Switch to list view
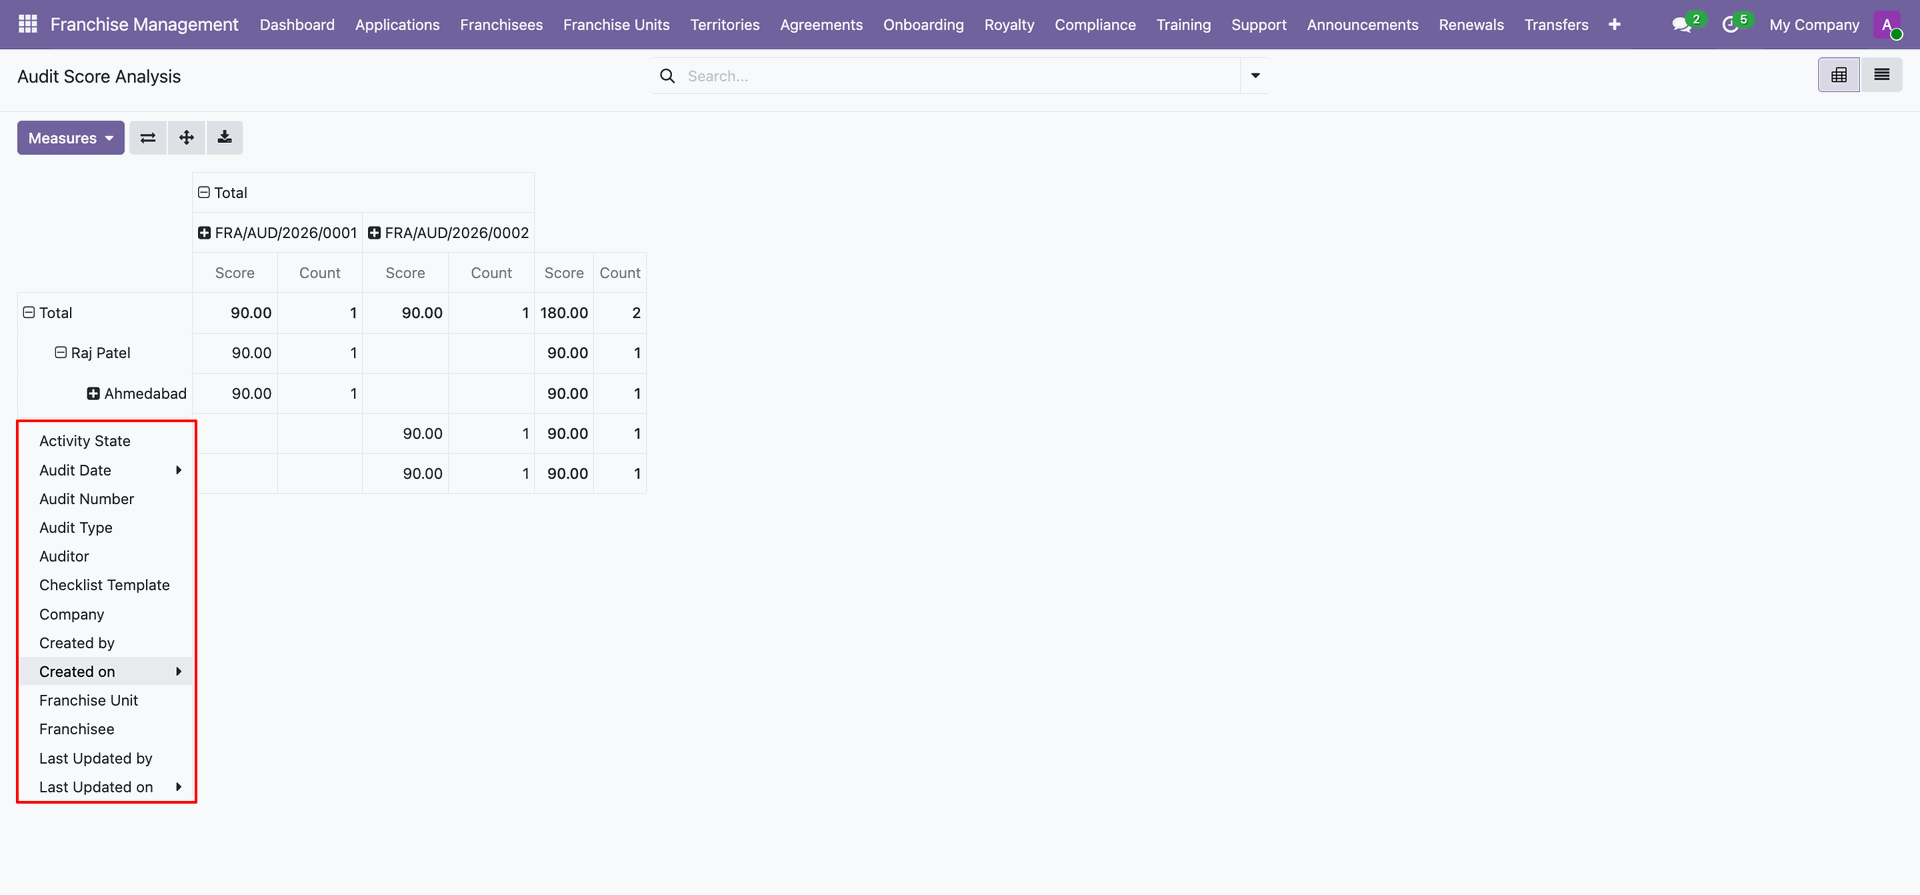Screen dimensions: 1920x895 (x=1881, y=75)
